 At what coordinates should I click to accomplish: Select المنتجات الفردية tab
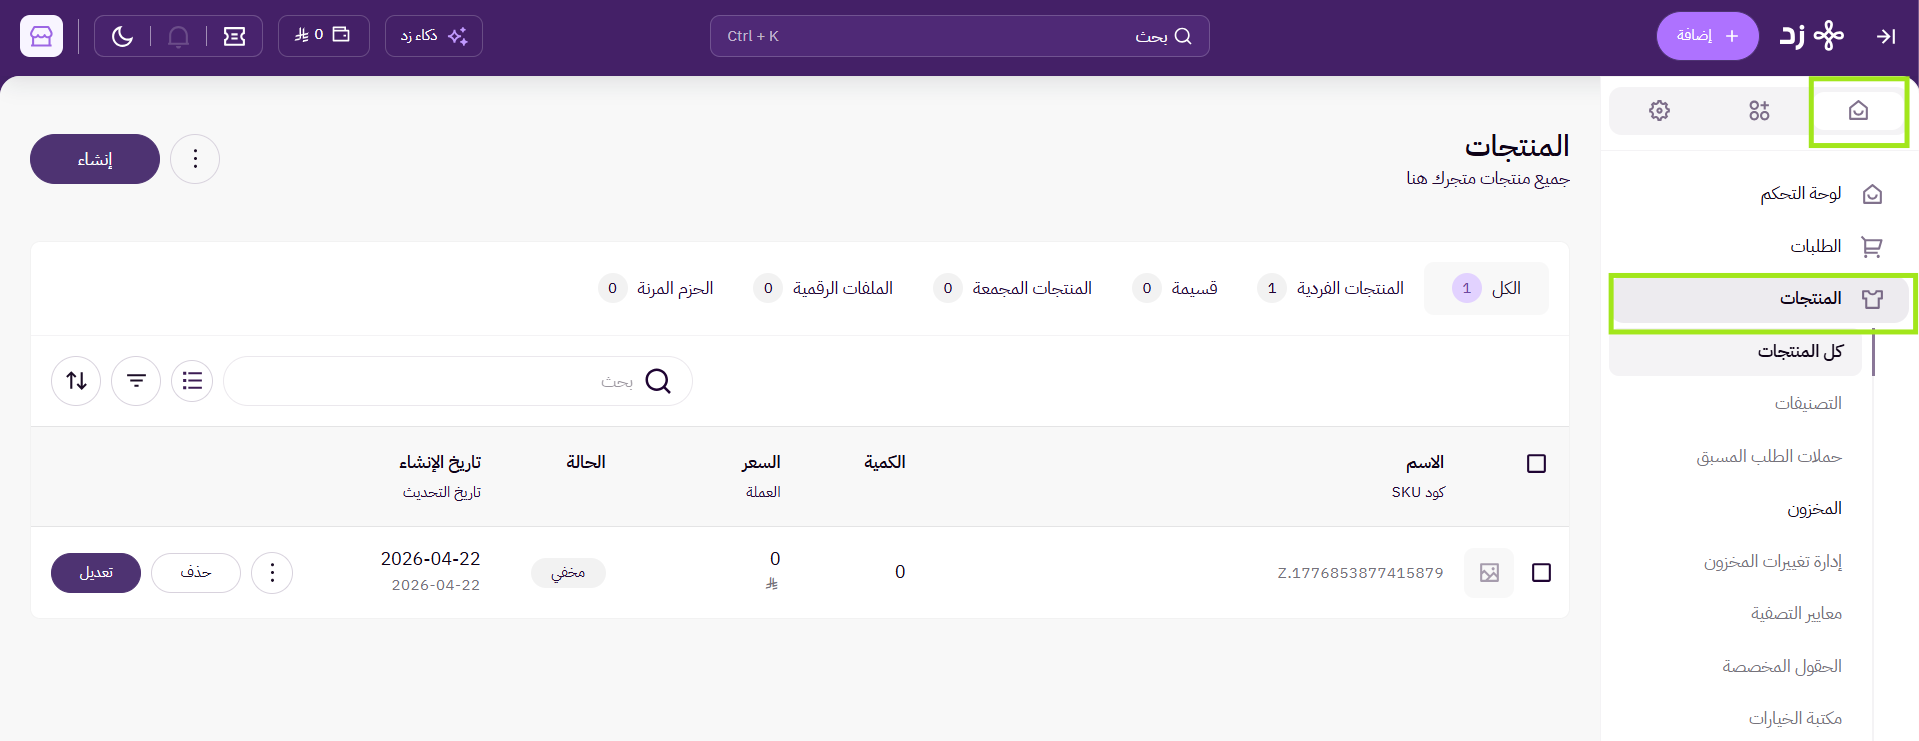[1331, 288]
